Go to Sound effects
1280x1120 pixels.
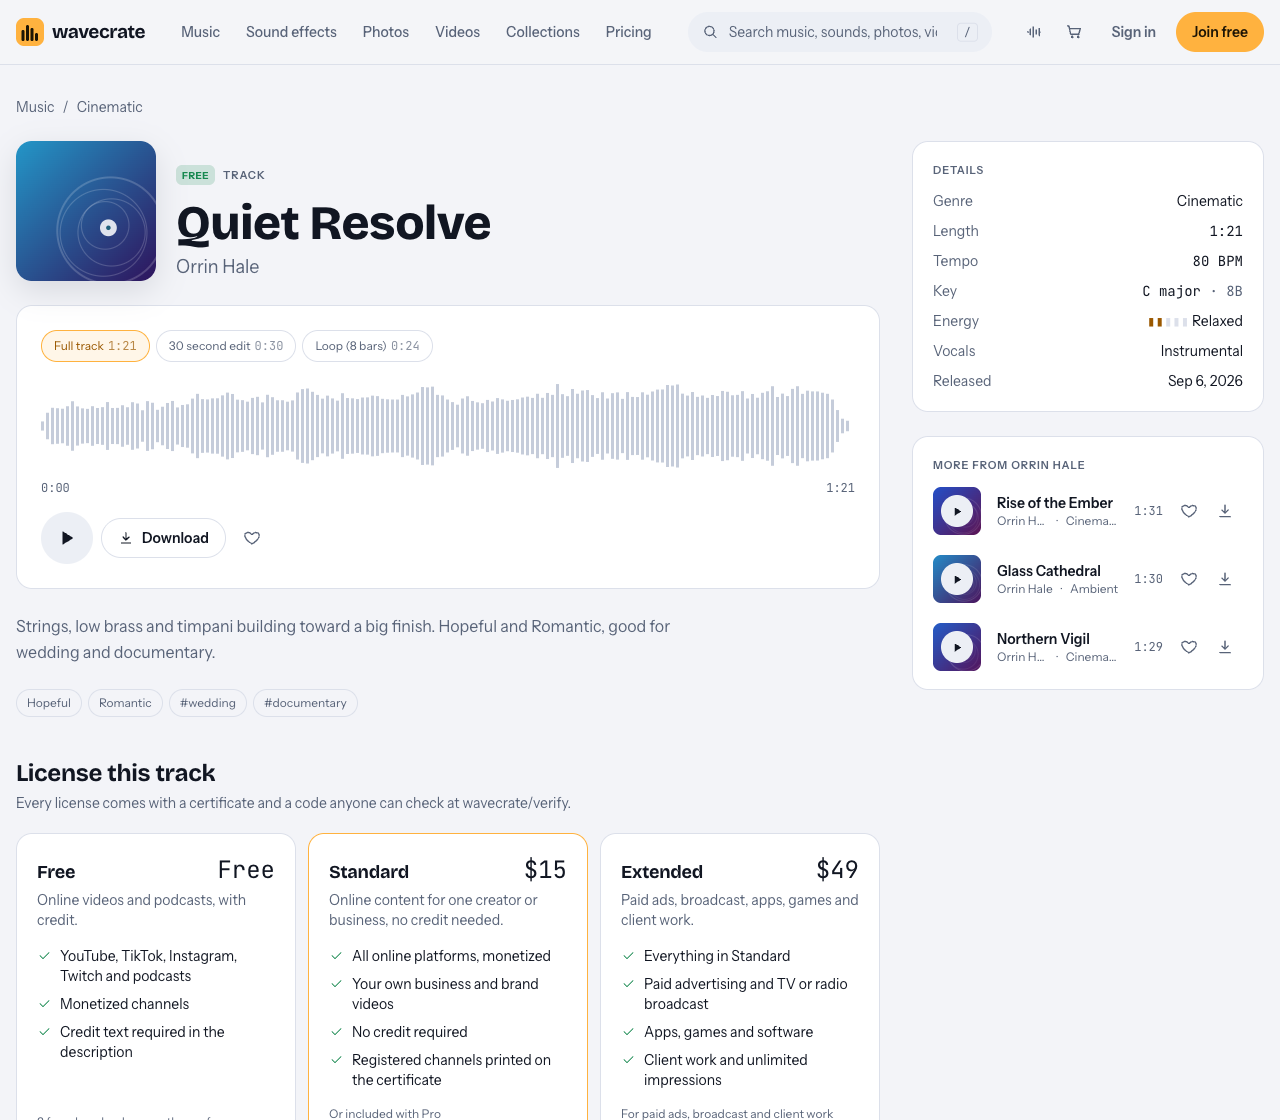tap(291, 32)
